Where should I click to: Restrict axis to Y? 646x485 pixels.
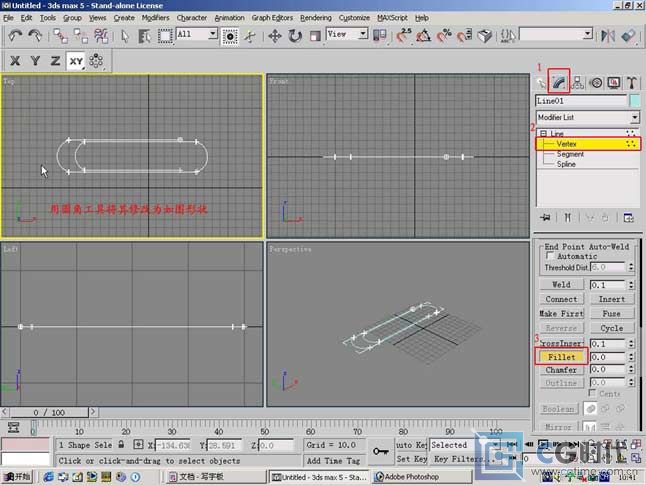tap(35, 61)
